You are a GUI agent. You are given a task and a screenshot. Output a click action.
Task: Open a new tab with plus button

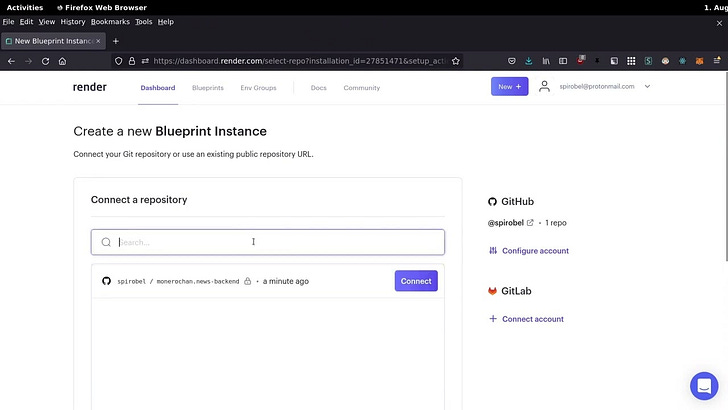coord(116,41)
